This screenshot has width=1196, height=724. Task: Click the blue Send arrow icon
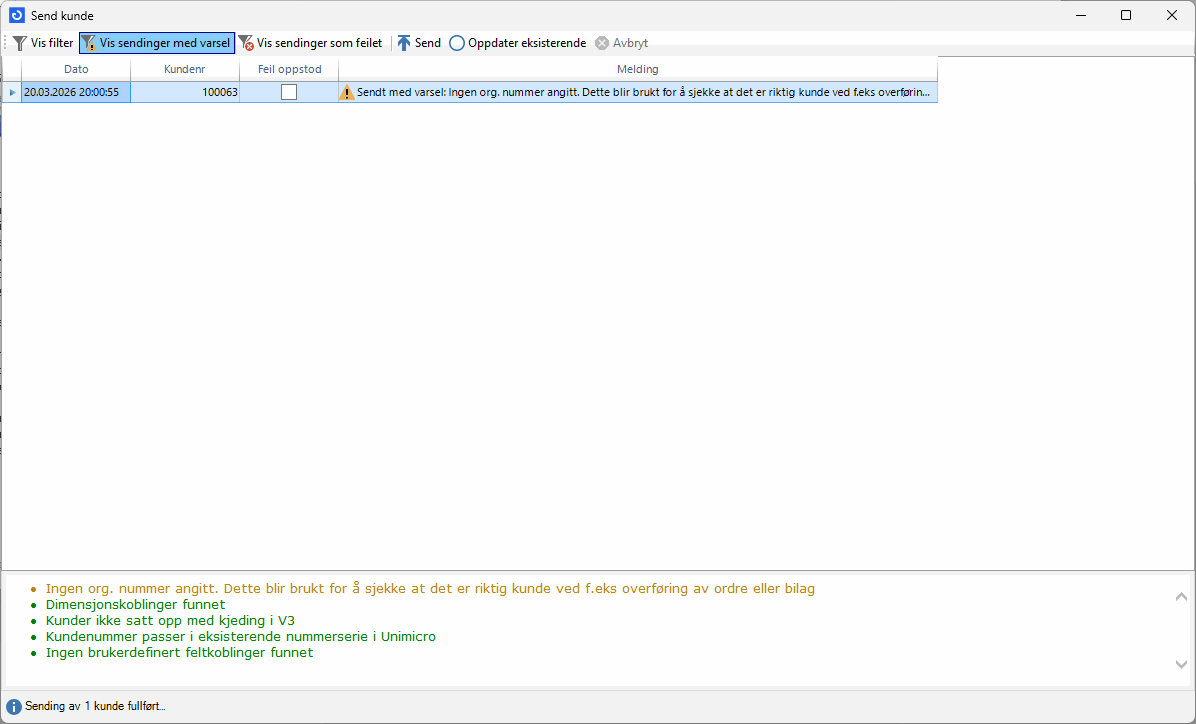[404, 43]
